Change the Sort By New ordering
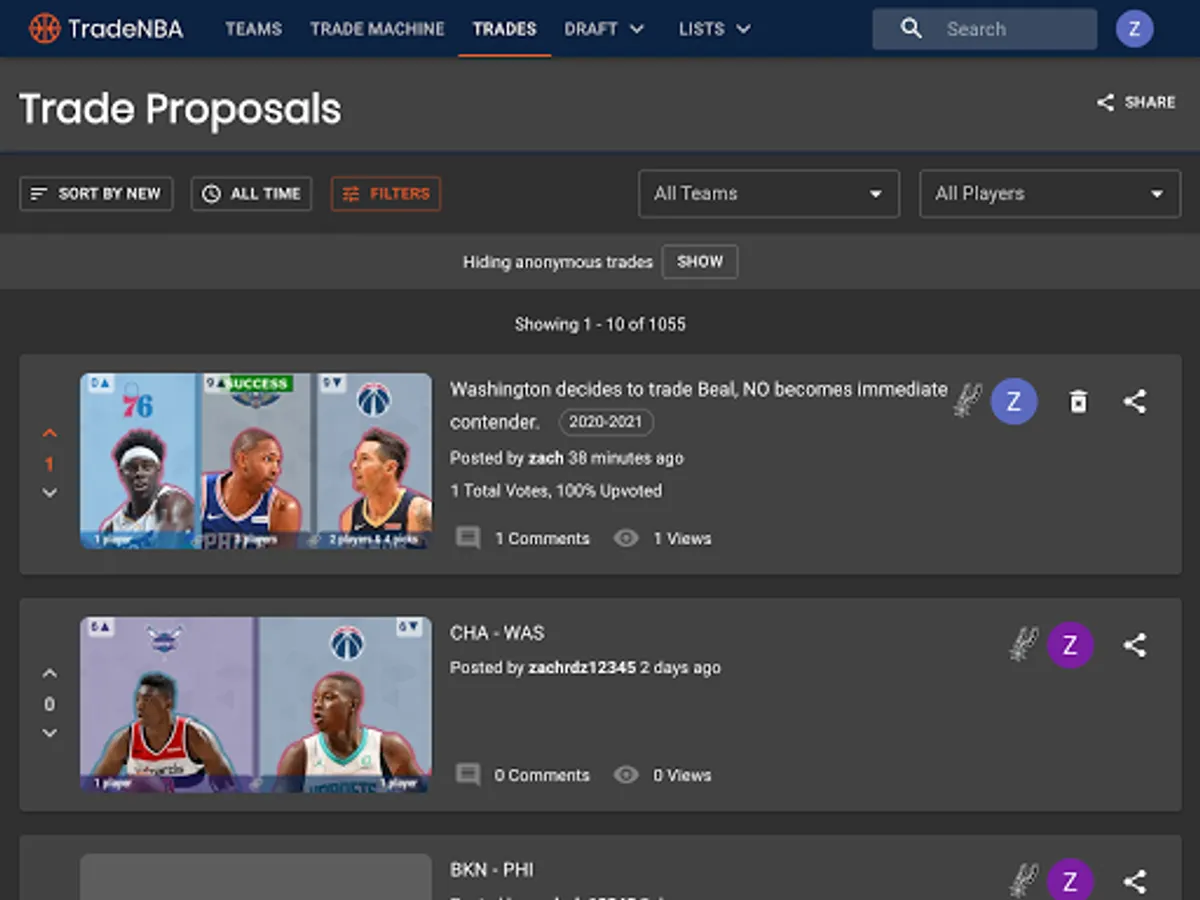The width and height of the screenshot is (1200, 900). pos(96,194)
